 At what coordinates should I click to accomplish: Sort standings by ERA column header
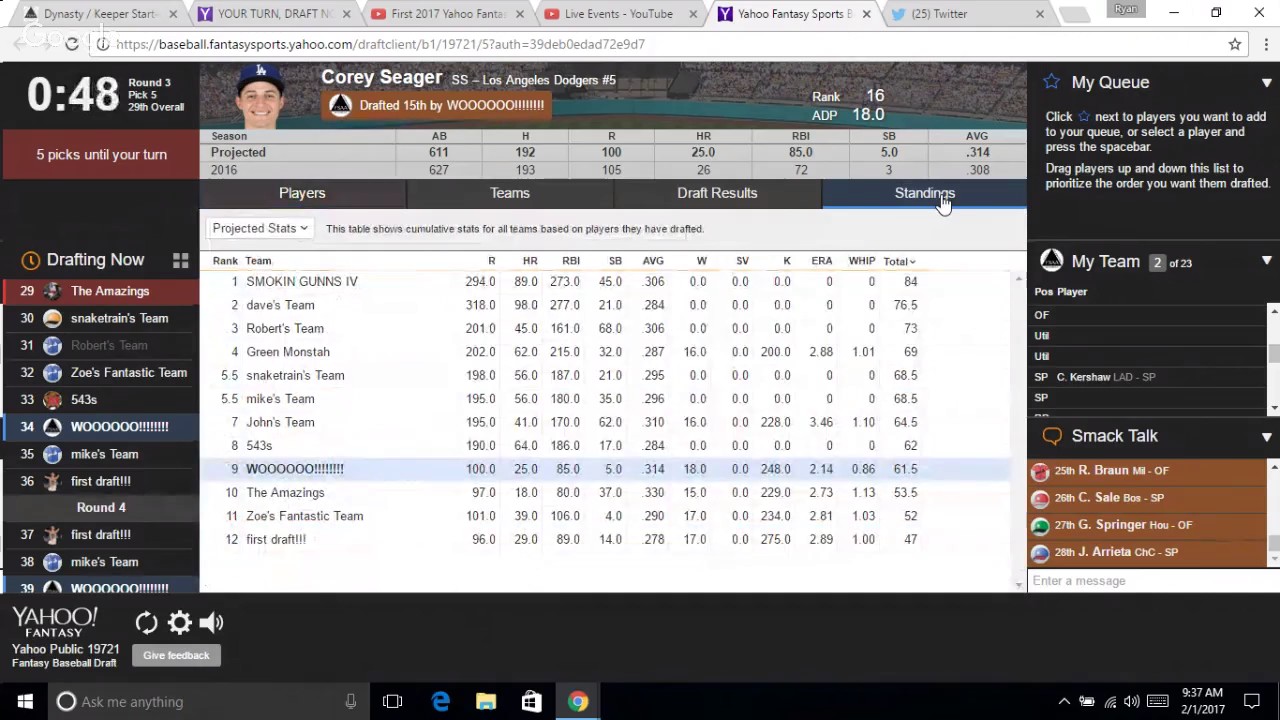[822, 261]
